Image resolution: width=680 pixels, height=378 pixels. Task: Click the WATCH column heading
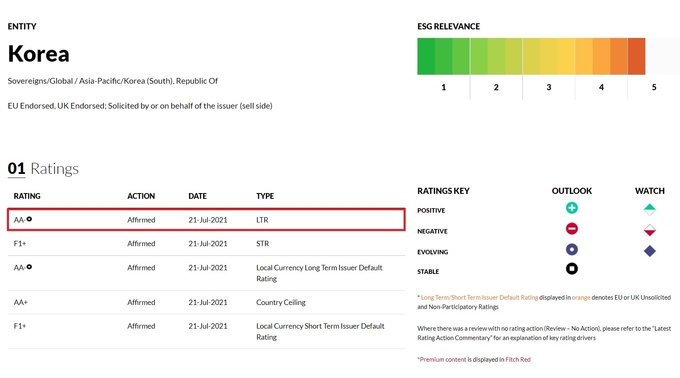click(650, 191)
